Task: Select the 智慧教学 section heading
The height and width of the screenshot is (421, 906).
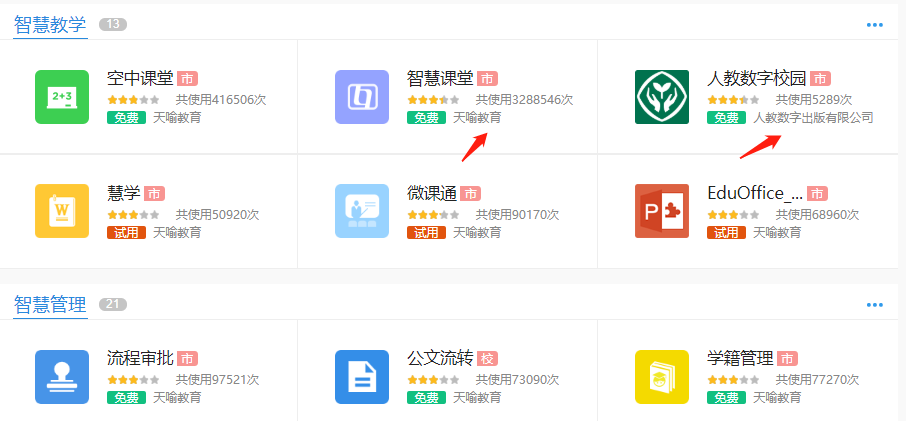Action: click(x=50, y=25)
